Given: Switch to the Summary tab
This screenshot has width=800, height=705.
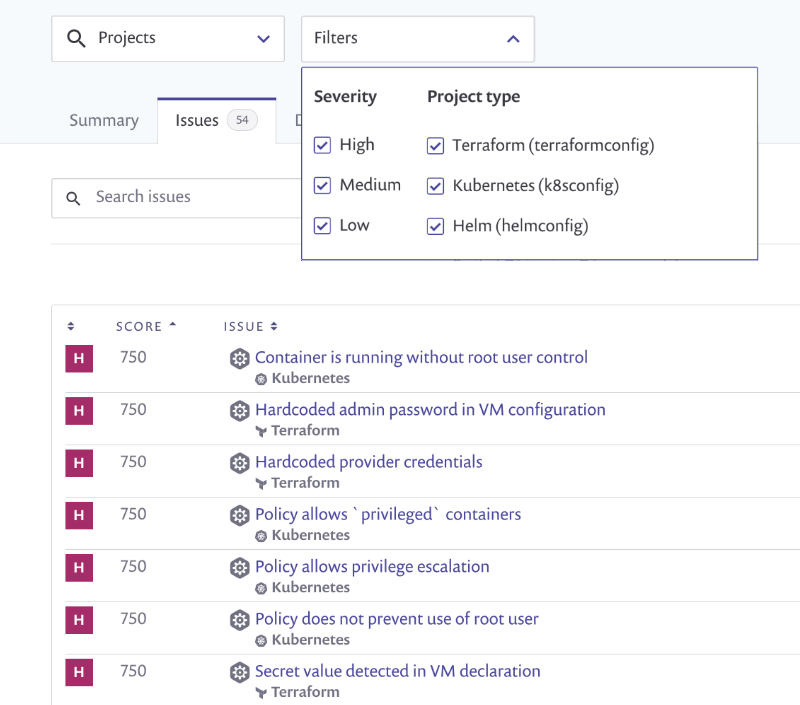Looking at the screenshot, I should (103, 120).
